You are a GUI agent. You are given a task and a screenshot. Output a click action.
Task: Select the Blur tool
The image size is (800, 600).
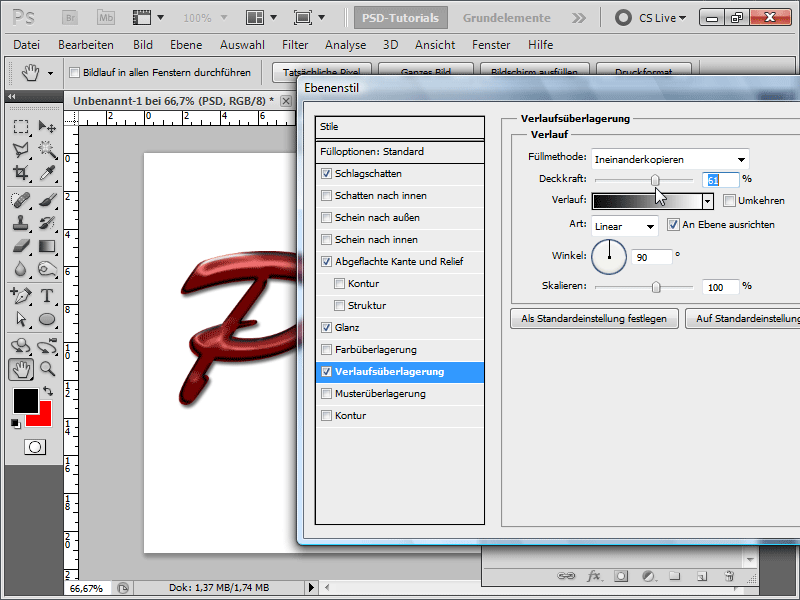21,269
